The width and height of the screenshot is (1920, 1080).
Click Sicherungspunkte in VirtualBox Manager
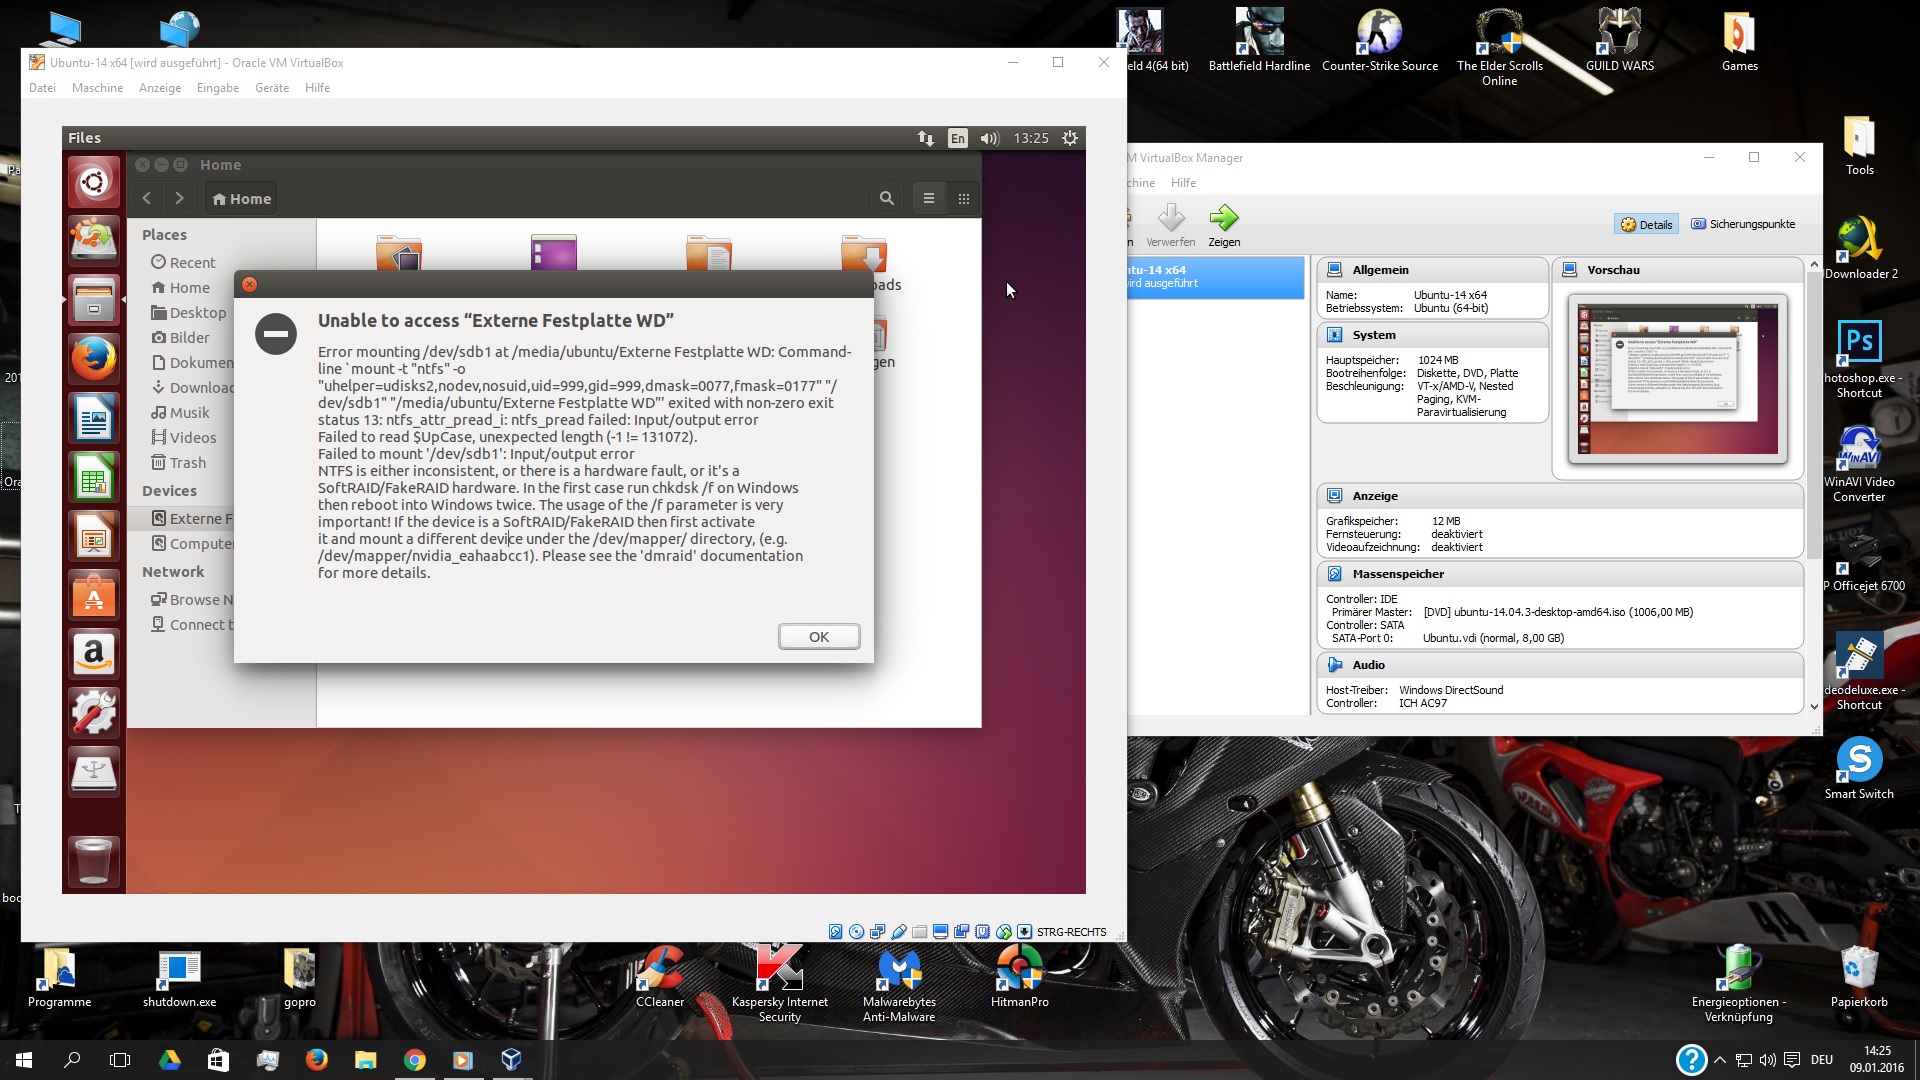[x=1743, y=224]
